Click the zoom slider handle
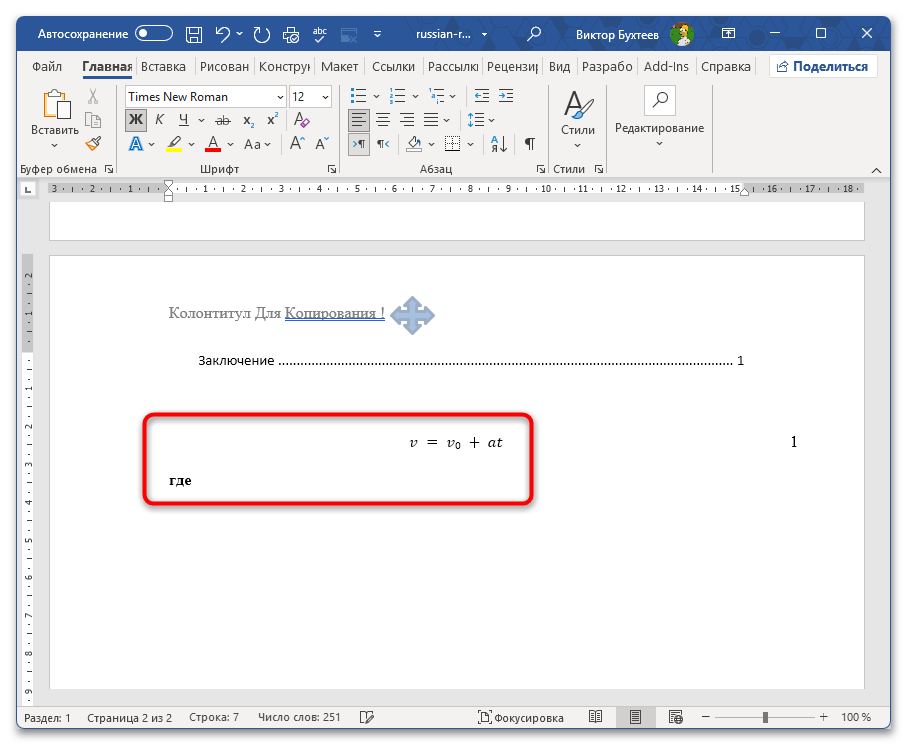 pyautogui.click(x=765, y=717)
